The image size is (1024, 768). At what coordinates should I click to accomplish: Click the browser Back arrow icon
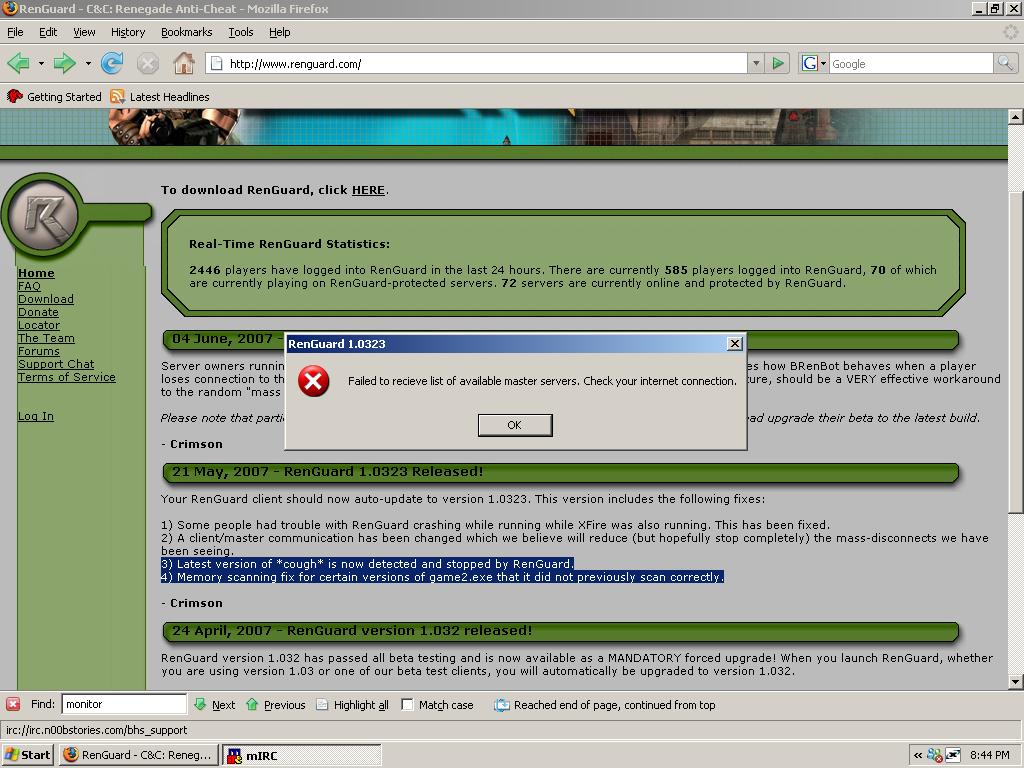click(18, 63)
